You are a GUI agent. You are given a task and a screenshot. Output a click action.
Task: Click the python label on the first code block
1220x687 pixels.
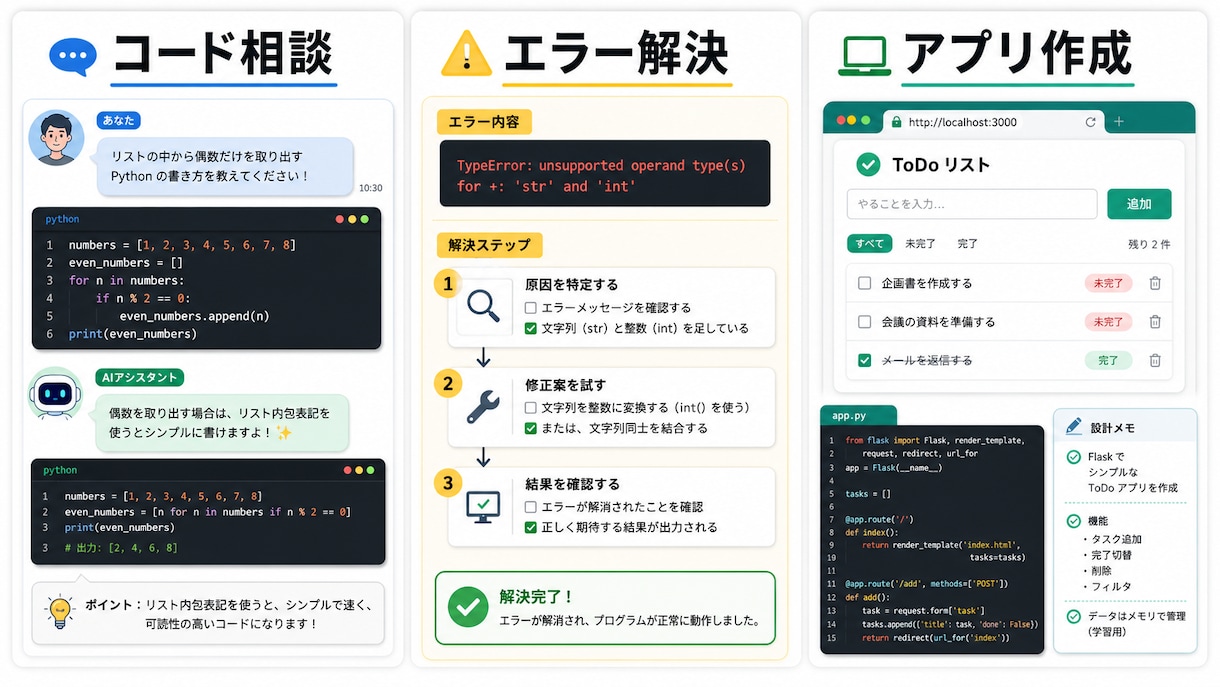point(62,219)
